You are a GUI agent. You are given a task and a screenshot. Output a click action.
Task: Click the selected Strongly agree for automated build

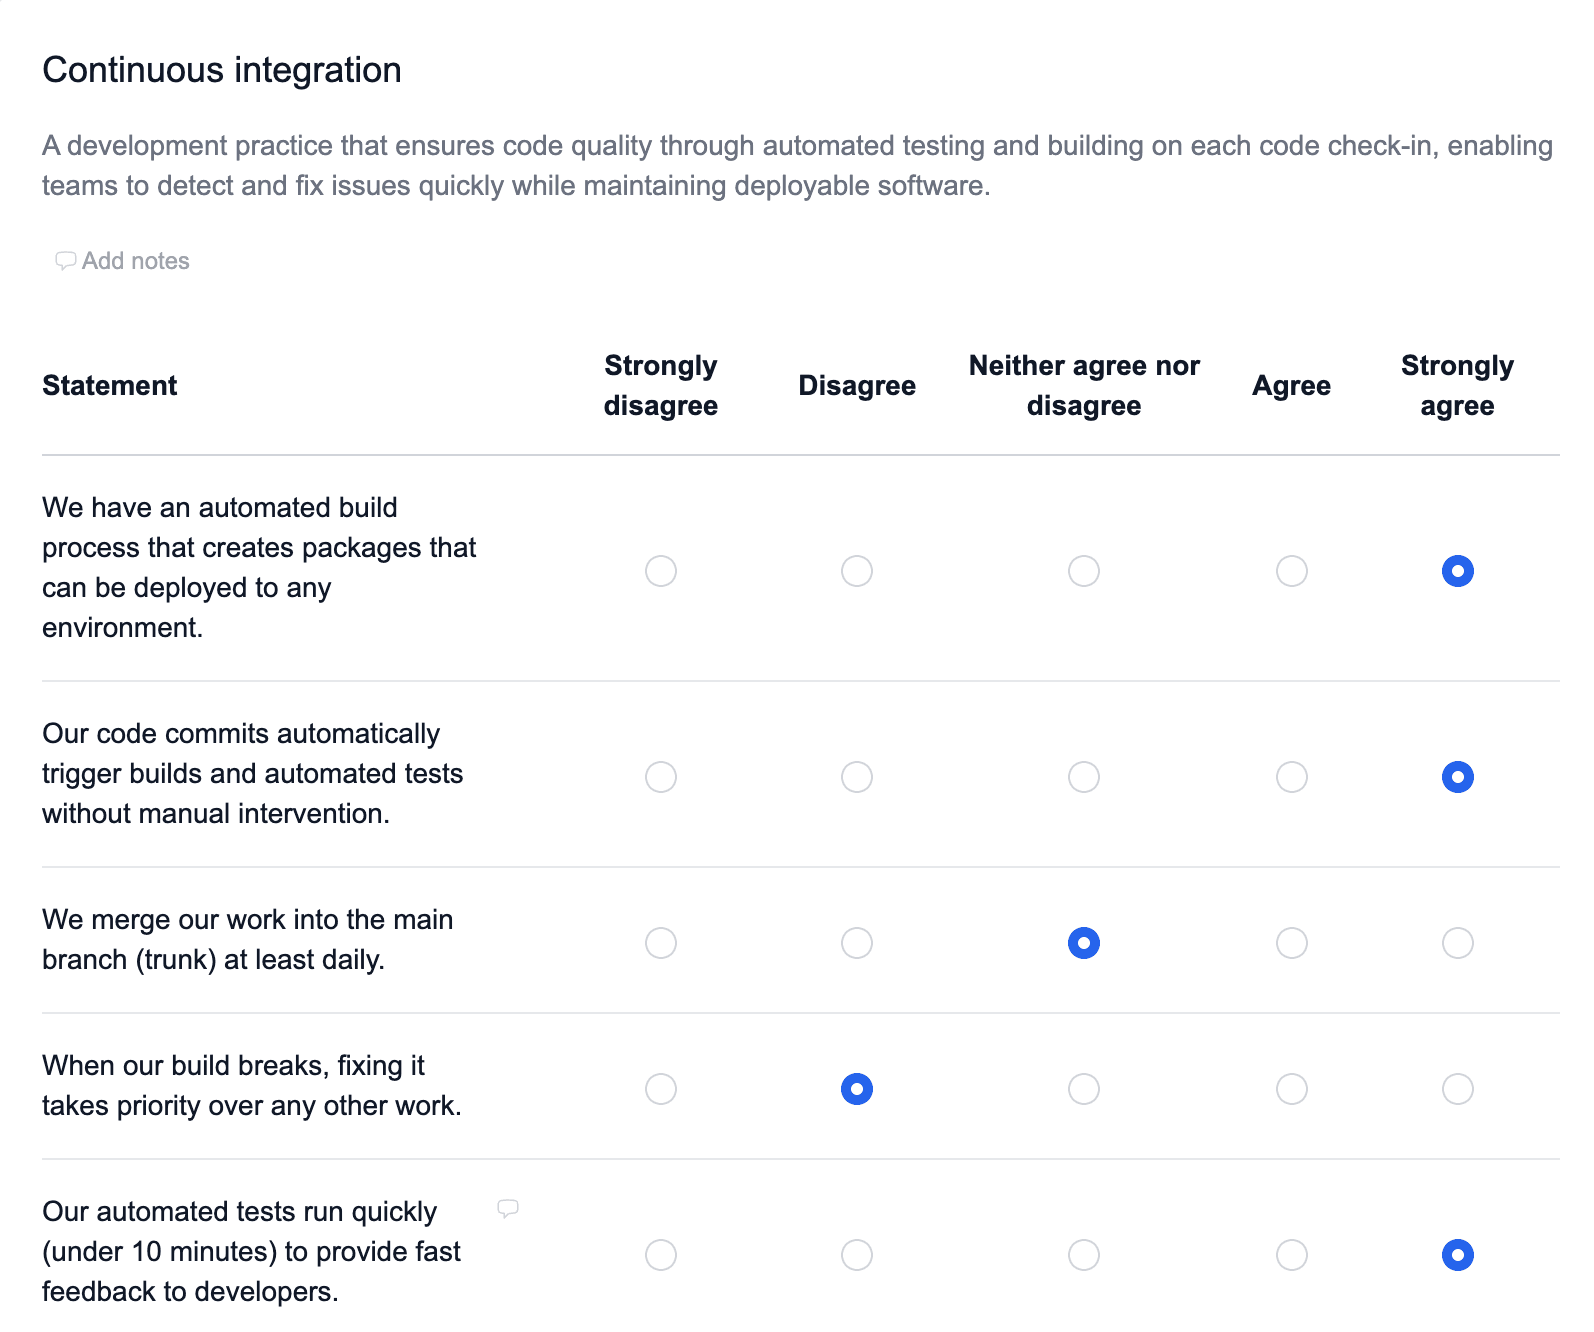1458,571
